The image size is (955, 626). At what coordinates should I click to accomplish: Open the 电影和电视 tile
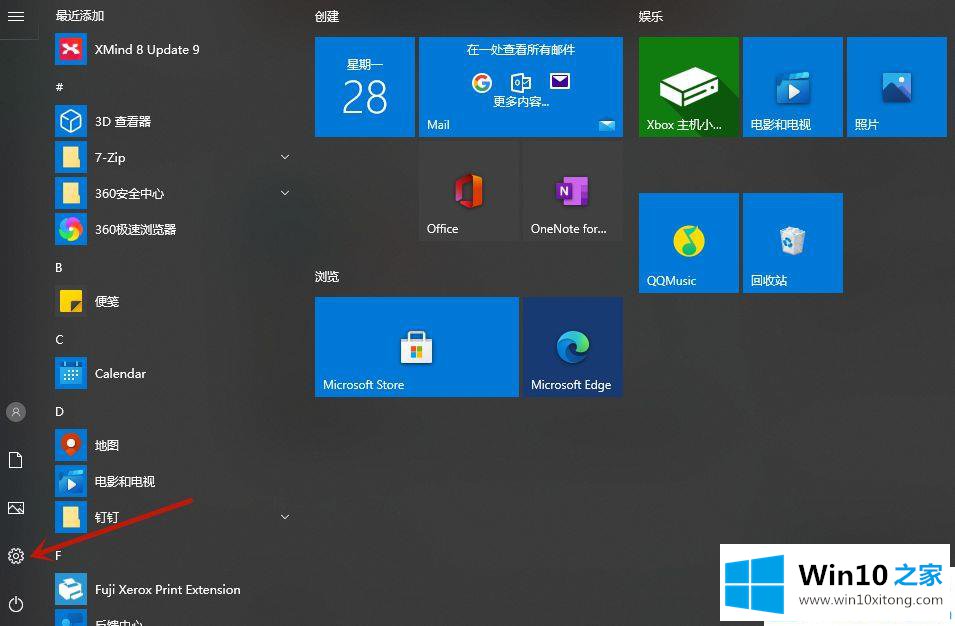(x=793, y=87)
